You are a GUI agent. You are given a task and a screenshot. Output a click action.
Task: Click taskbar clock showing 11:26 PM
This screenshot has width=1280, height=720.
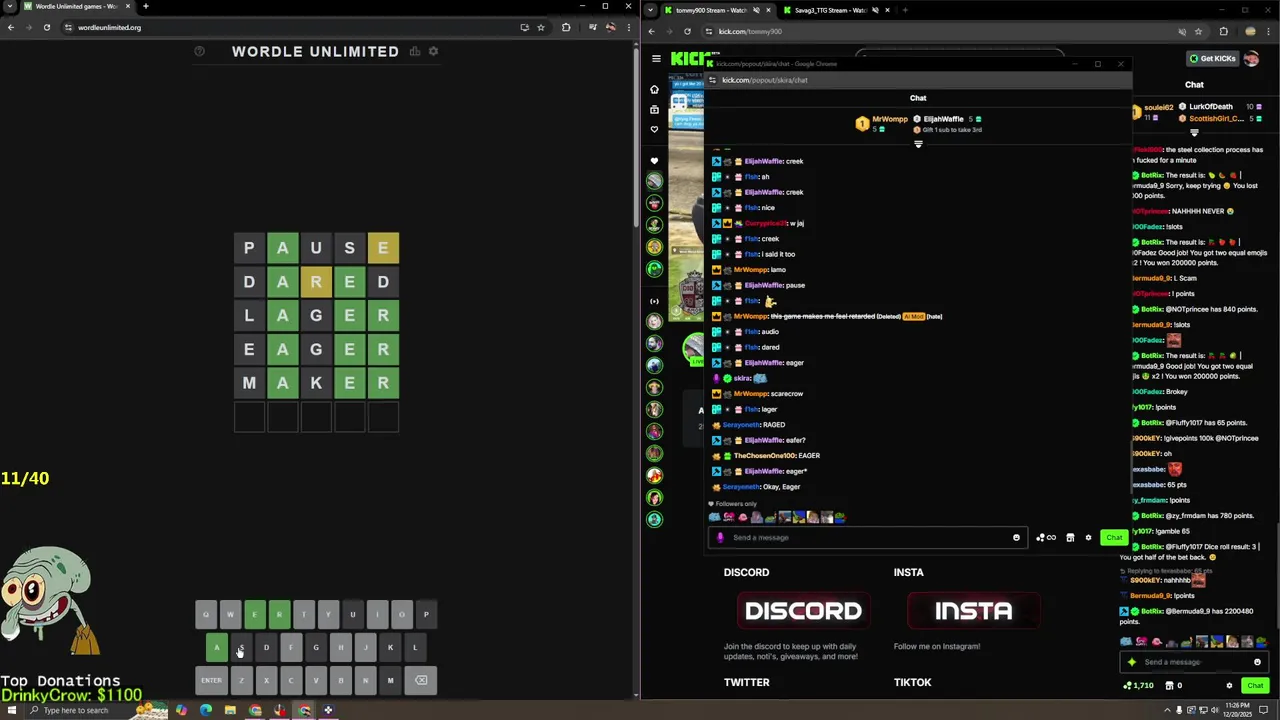click(1237, 710)
